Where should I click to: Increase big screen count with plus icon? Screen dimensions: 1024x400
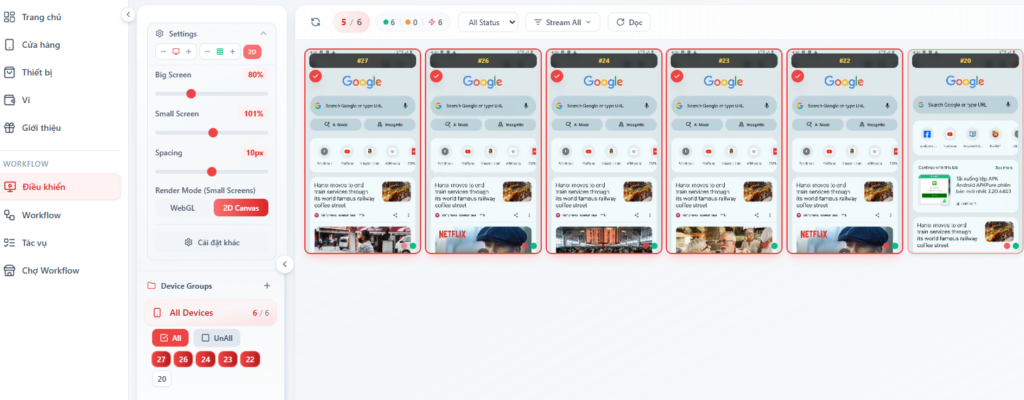(x=188, y=51)
